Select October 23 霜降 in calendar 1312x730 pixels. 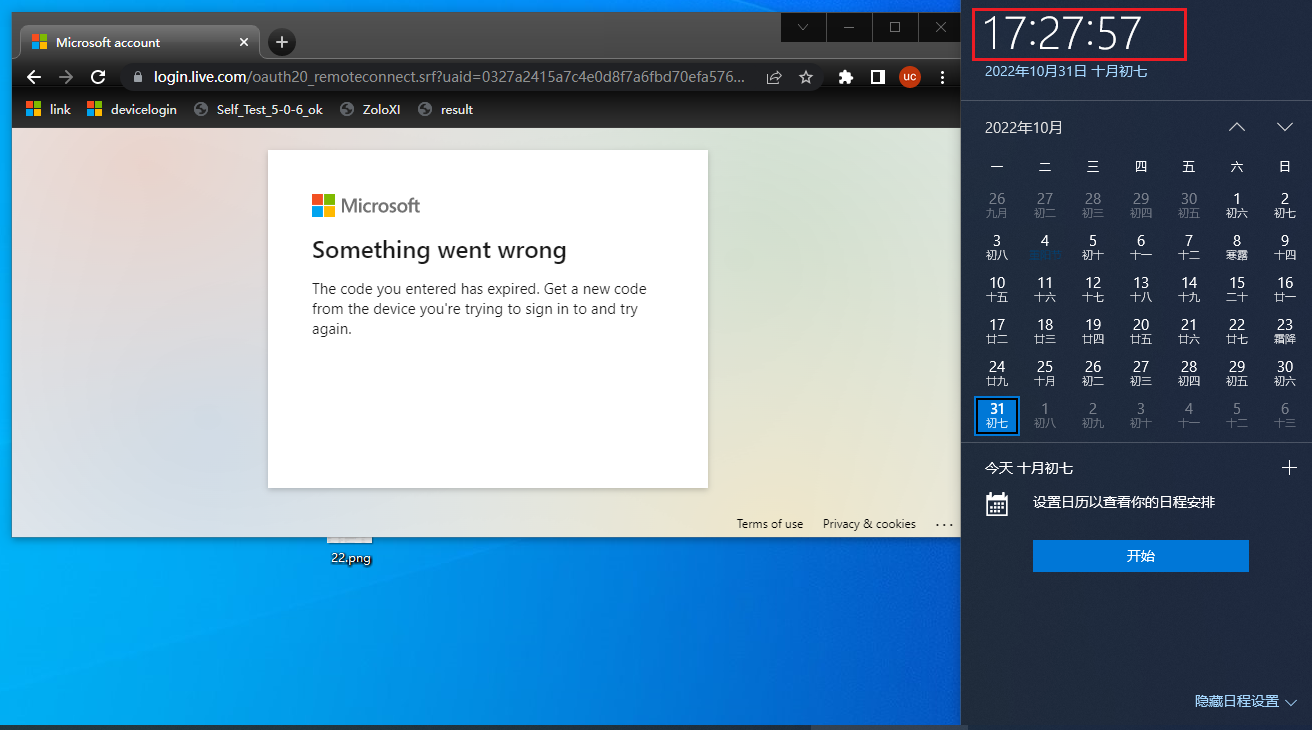click(x=1285, y=331)
